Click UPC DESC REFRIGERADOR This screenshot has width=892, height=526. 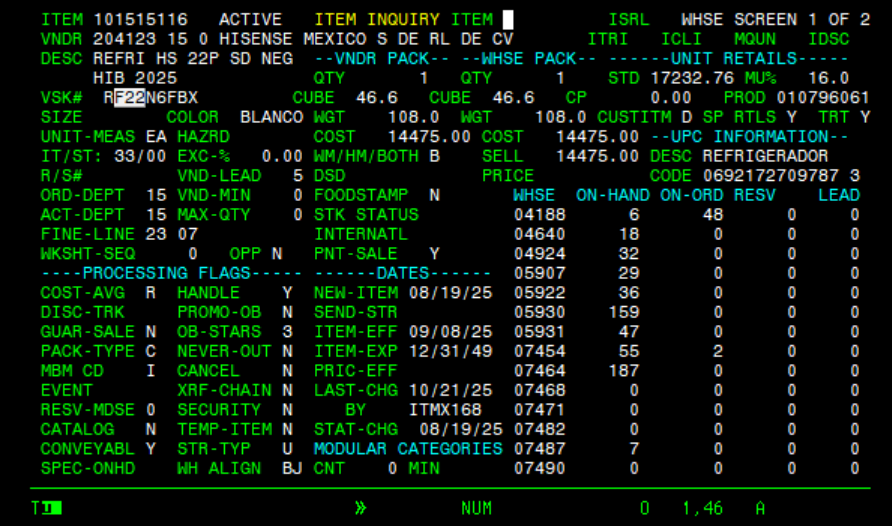765,156
